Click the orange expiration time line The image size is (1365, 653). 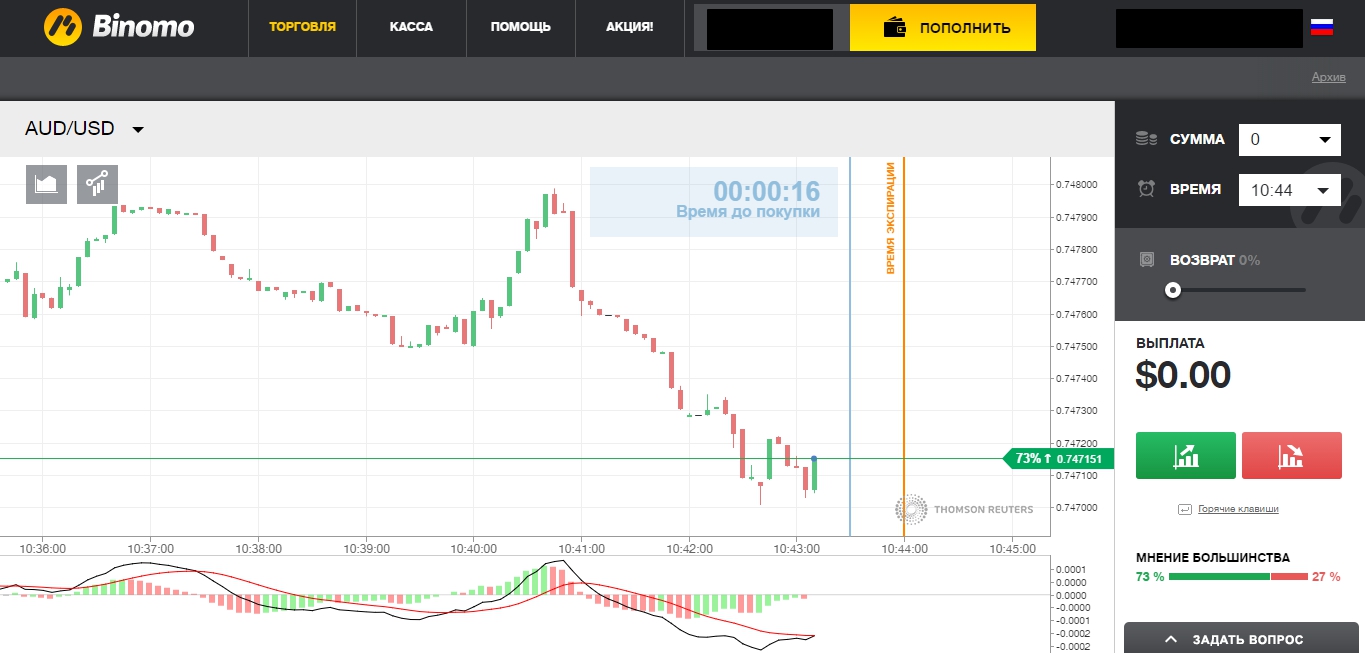pyautogui.click(x=904, y=346)
